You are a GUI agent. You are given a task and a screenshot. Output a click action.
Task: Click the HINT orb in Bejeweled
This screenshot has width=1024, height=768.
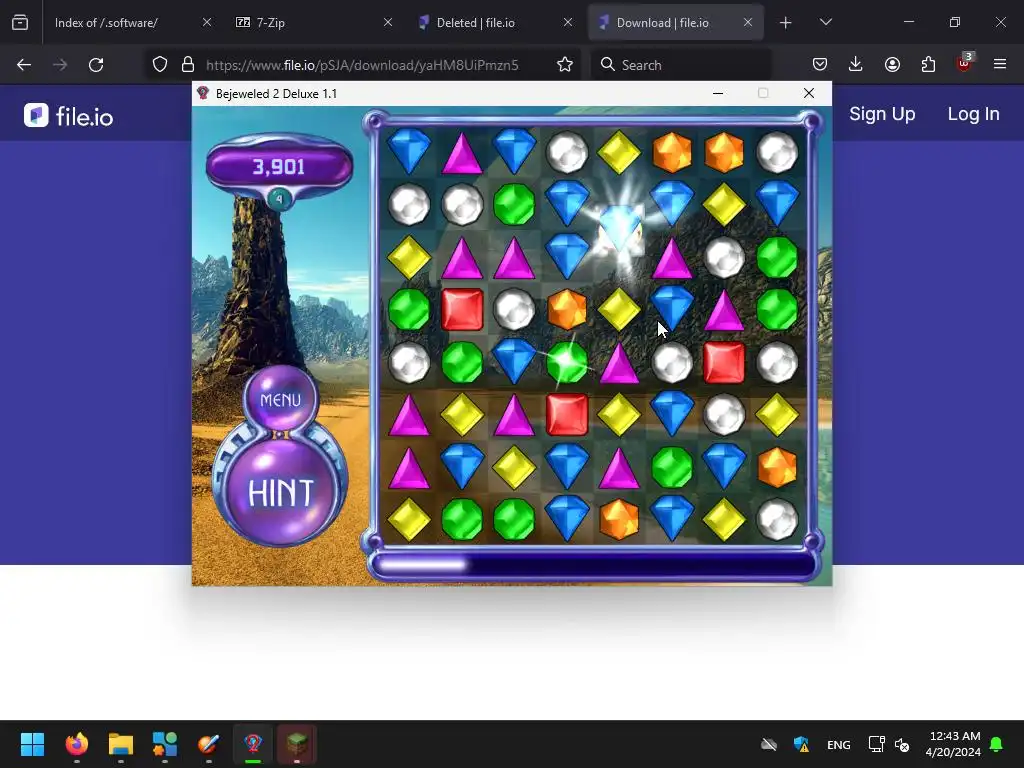(x=280, y=492)
